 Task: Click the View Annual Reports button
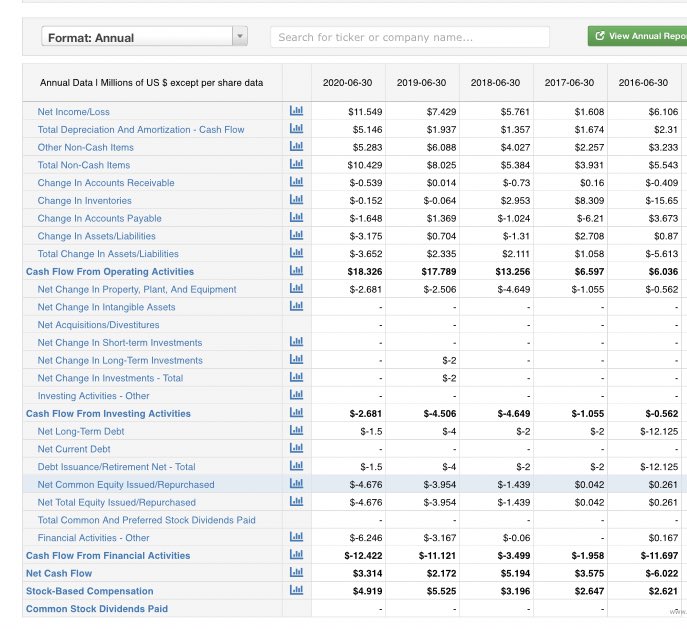tap(637, 36)
